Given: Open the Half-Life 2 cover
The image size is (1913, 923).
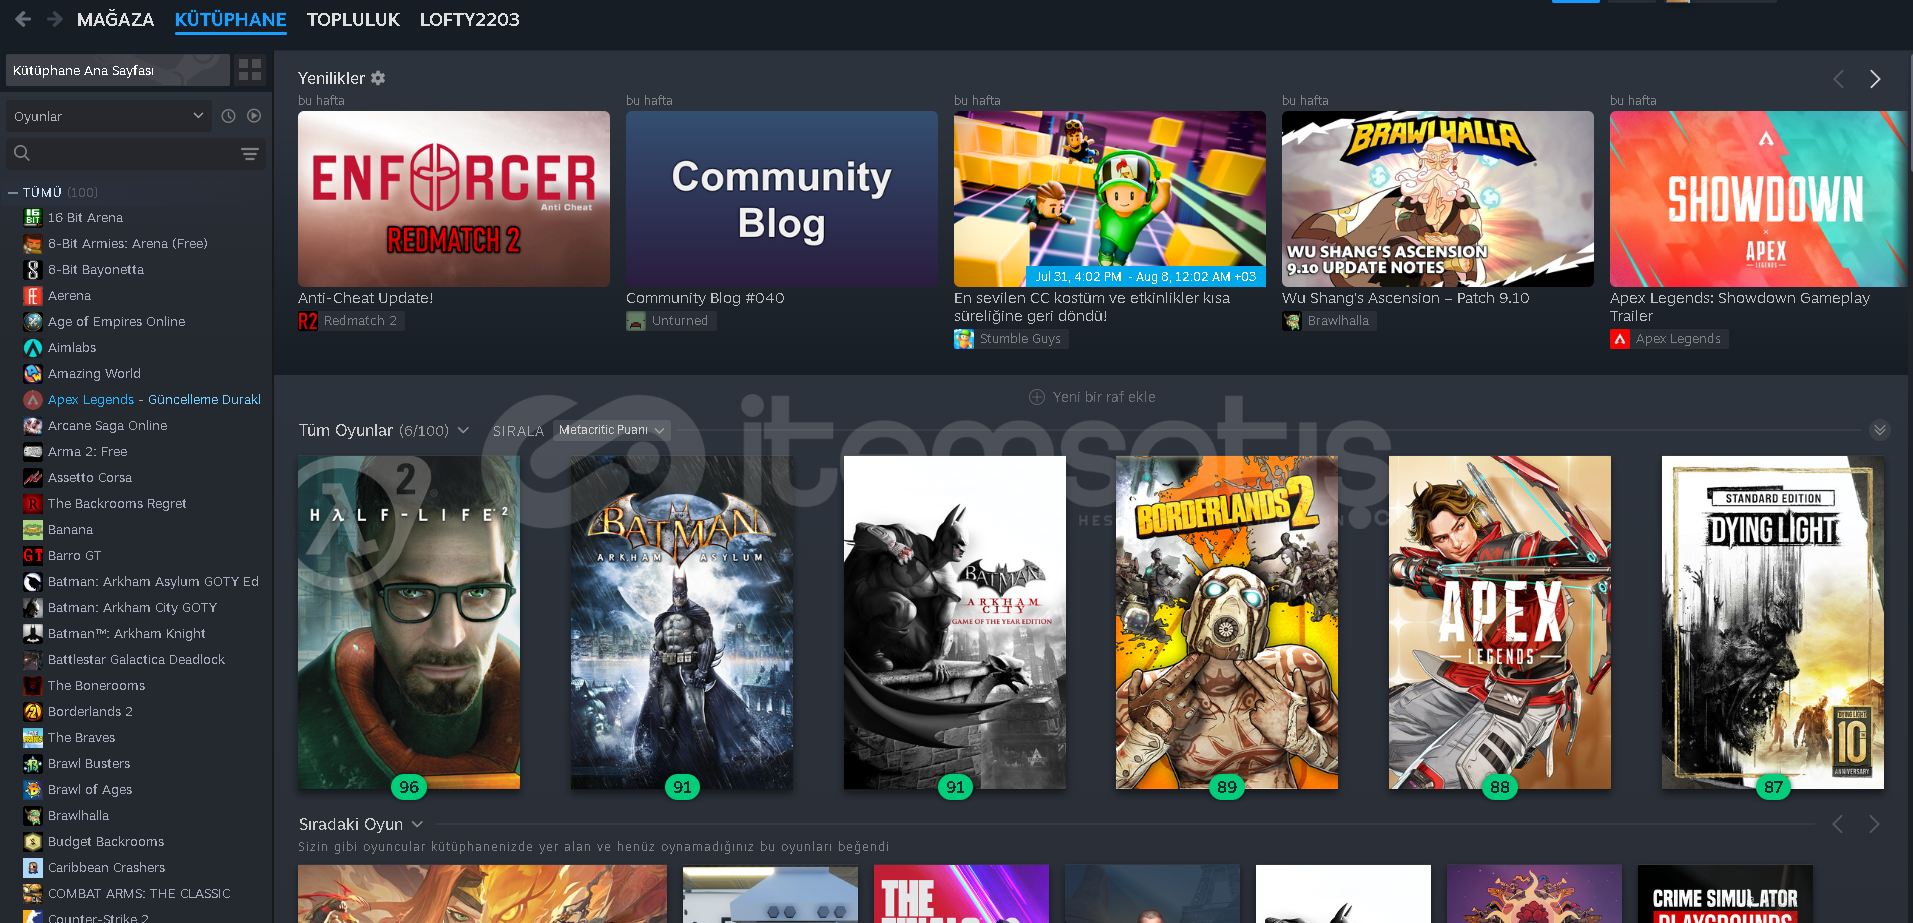Looking at the screenshot, I should click(x=409, y=622).
